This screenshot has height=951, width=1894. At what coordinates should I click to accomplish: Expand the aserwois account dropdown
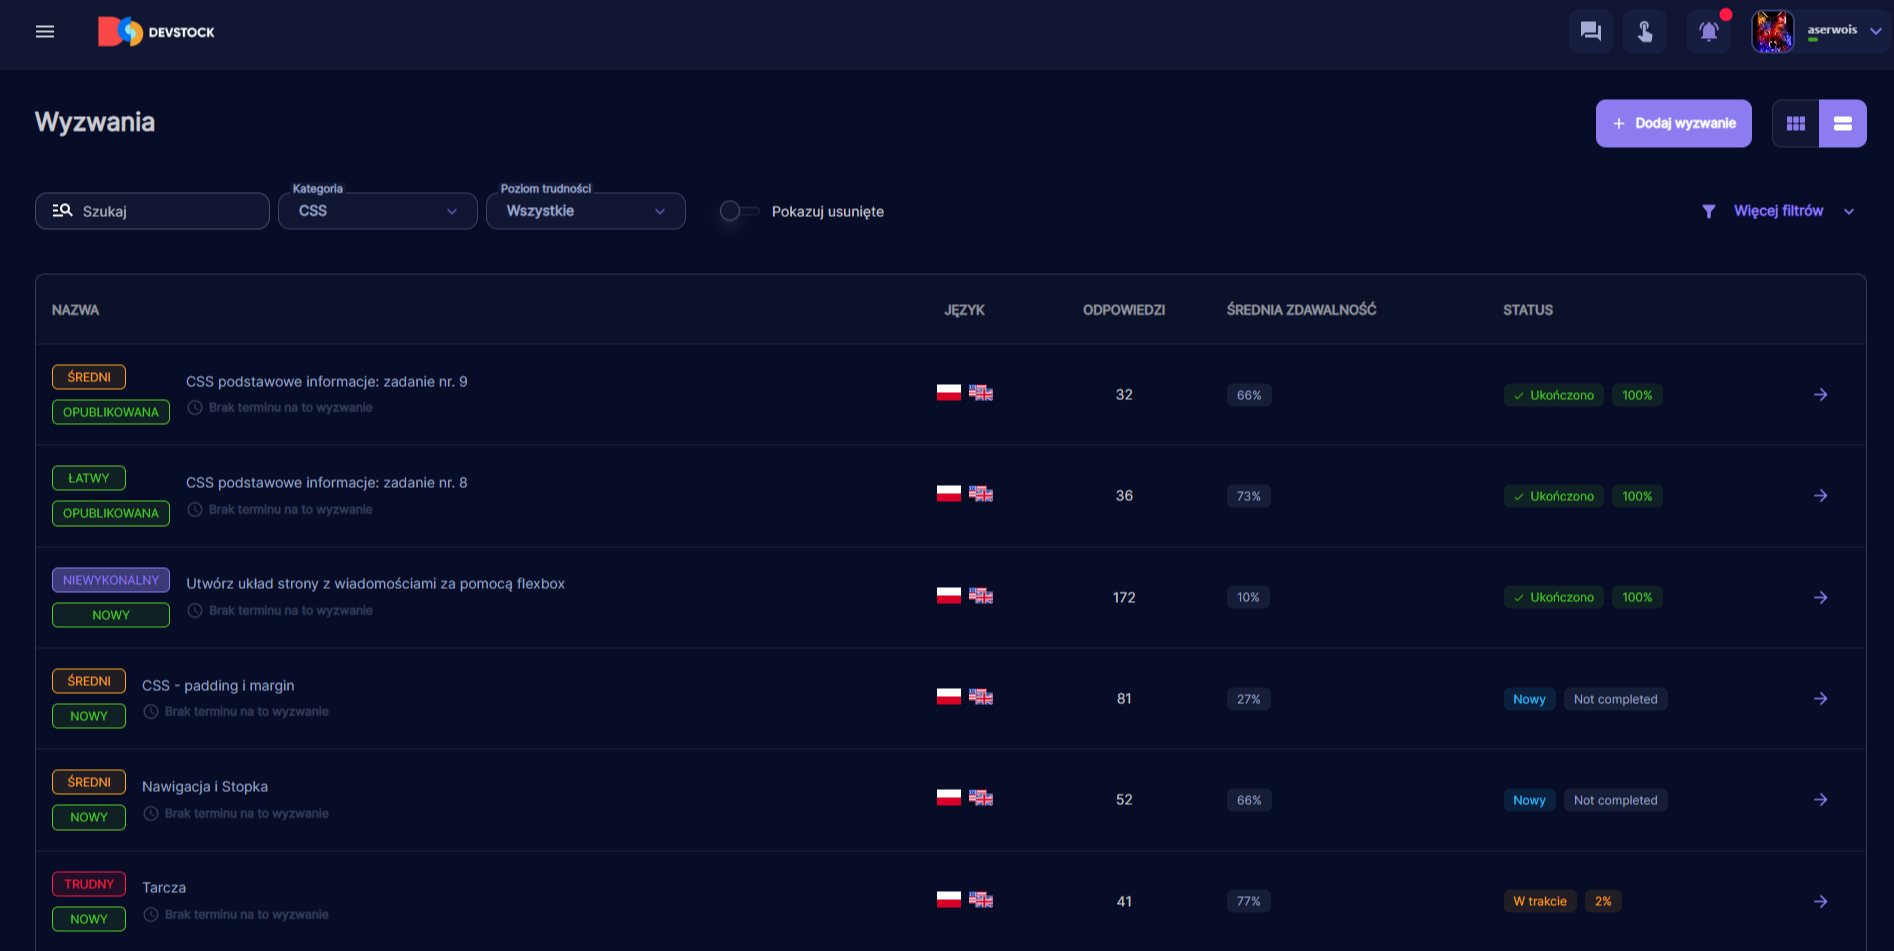(x=1876, y=31)
